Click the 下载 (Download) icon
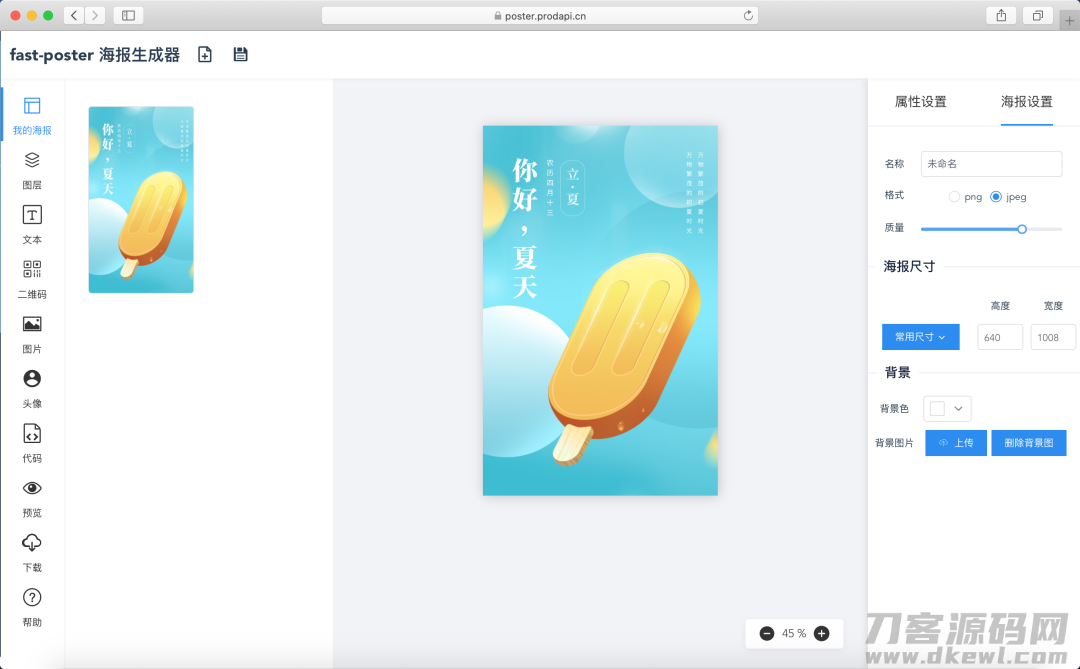 [x=32, y=552]
